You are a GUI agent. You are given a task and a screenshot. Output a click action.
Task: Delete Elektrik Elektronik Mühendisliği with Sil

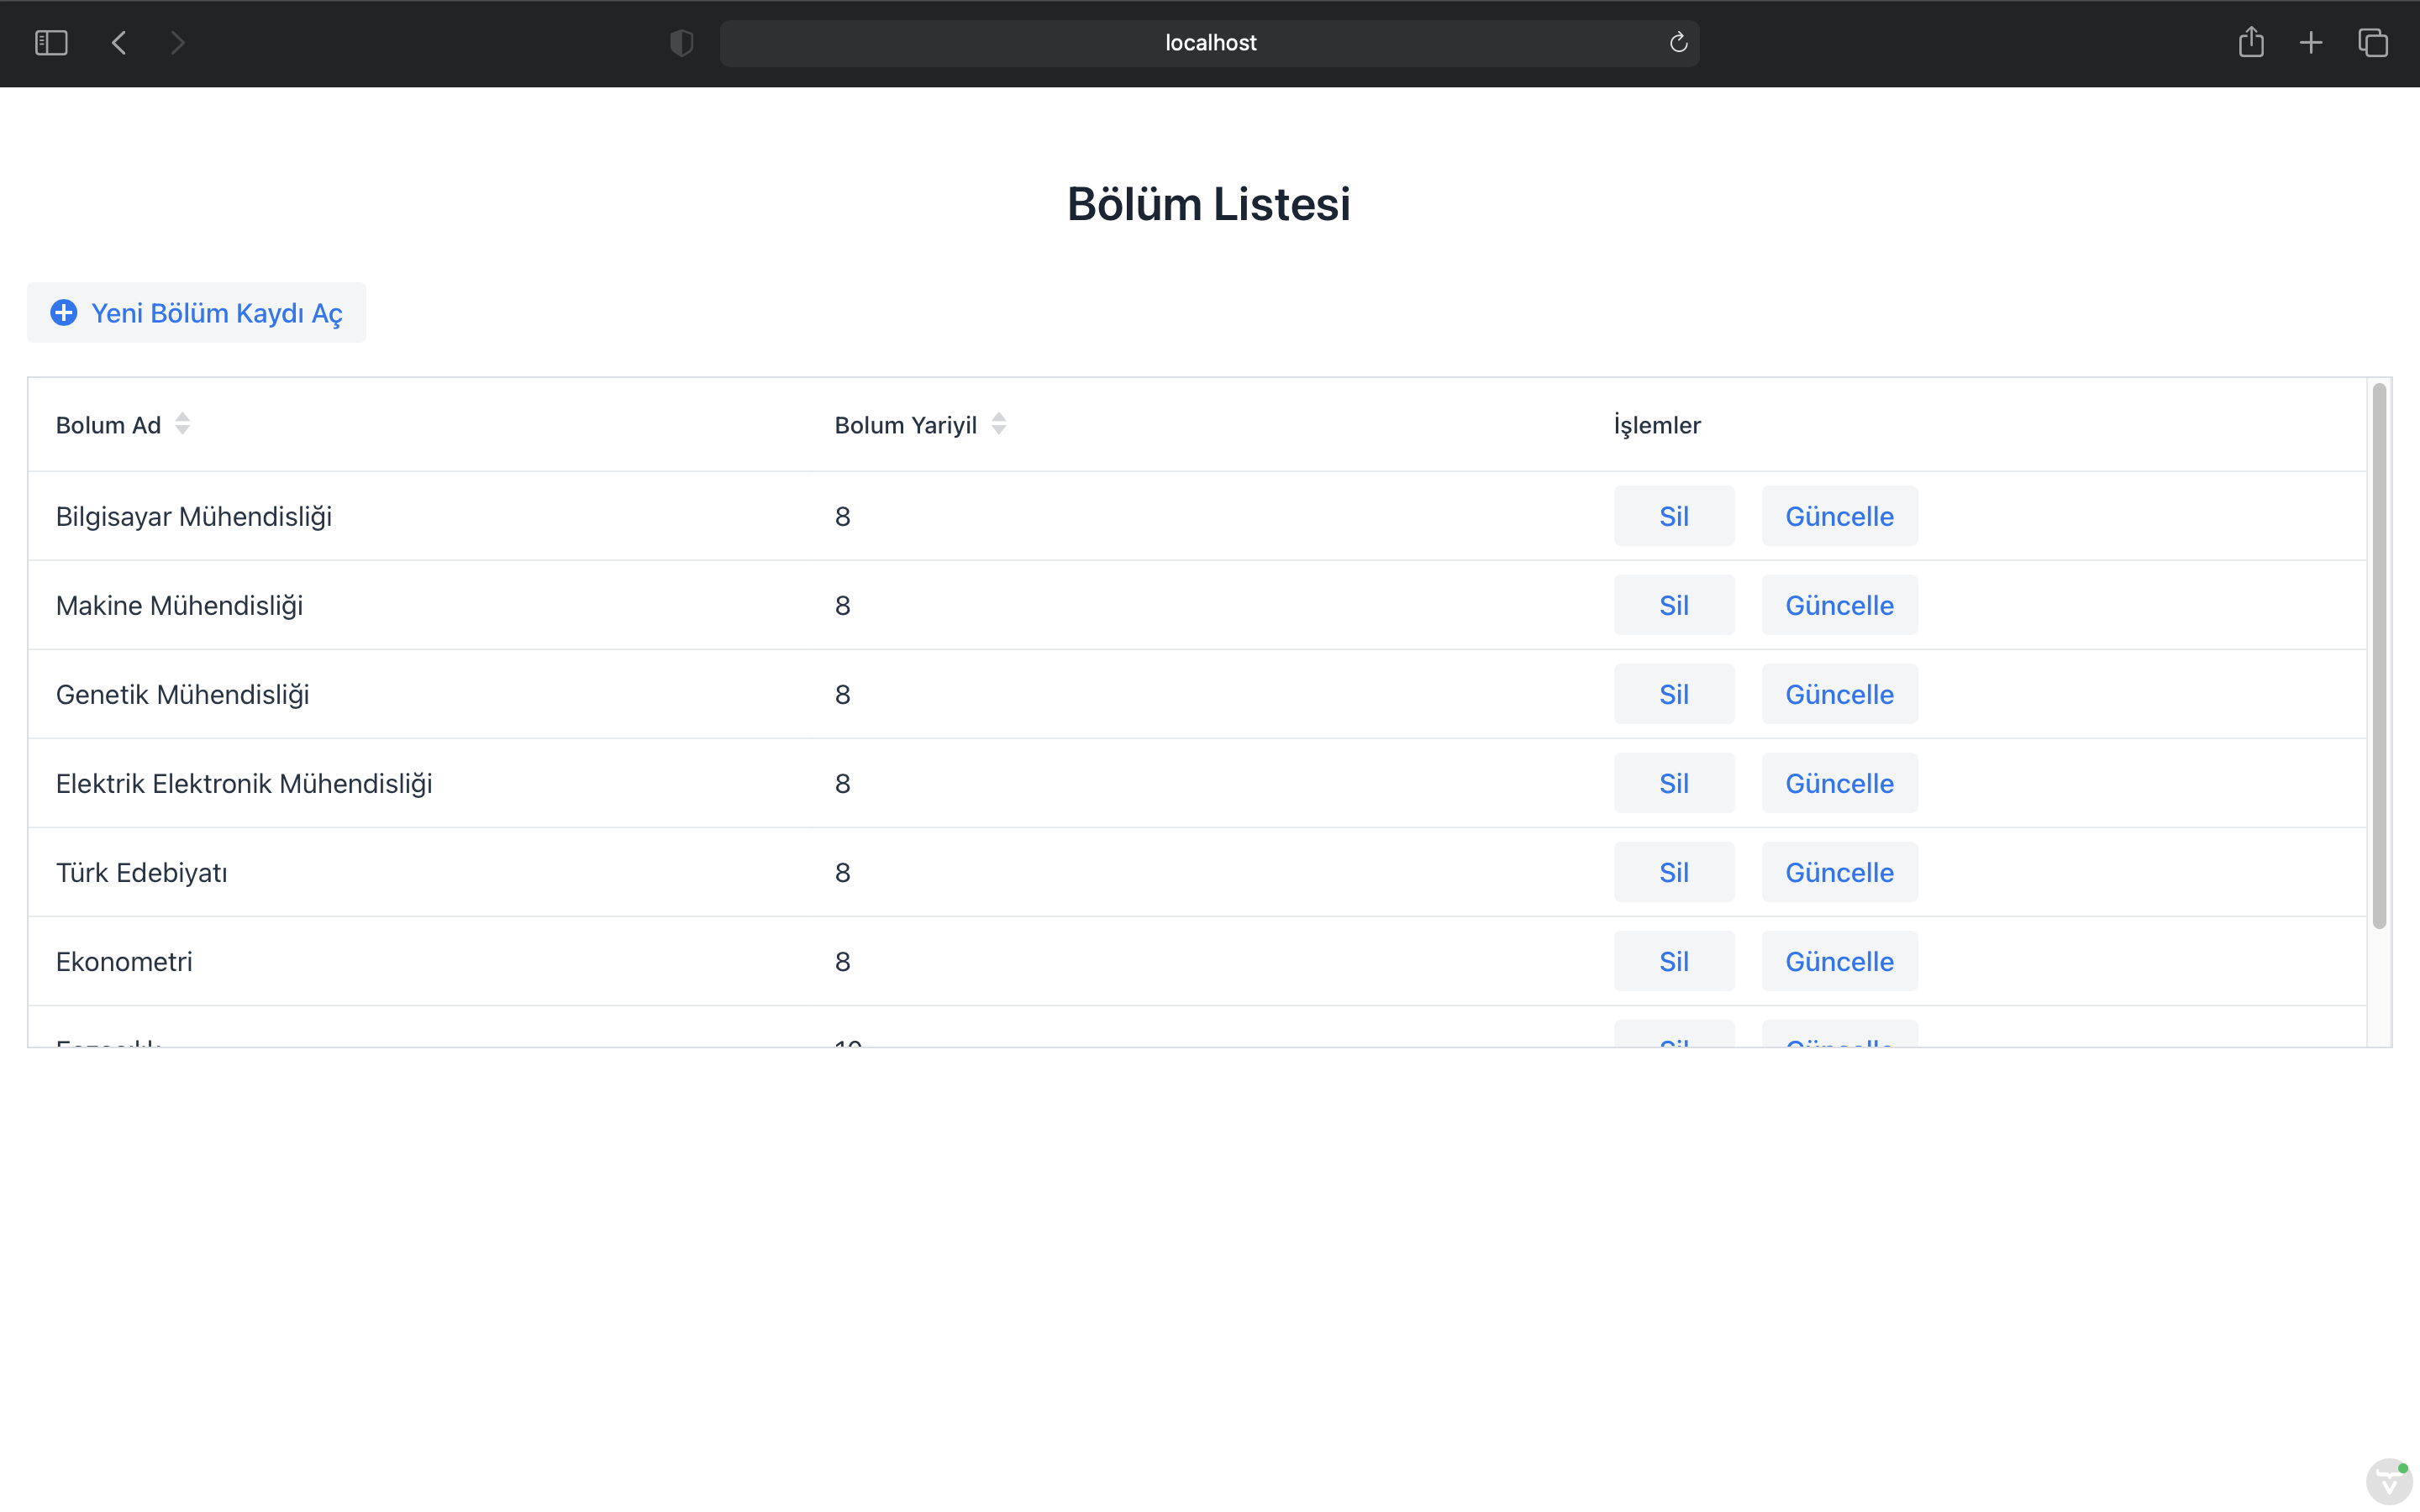pos(1674,783)
